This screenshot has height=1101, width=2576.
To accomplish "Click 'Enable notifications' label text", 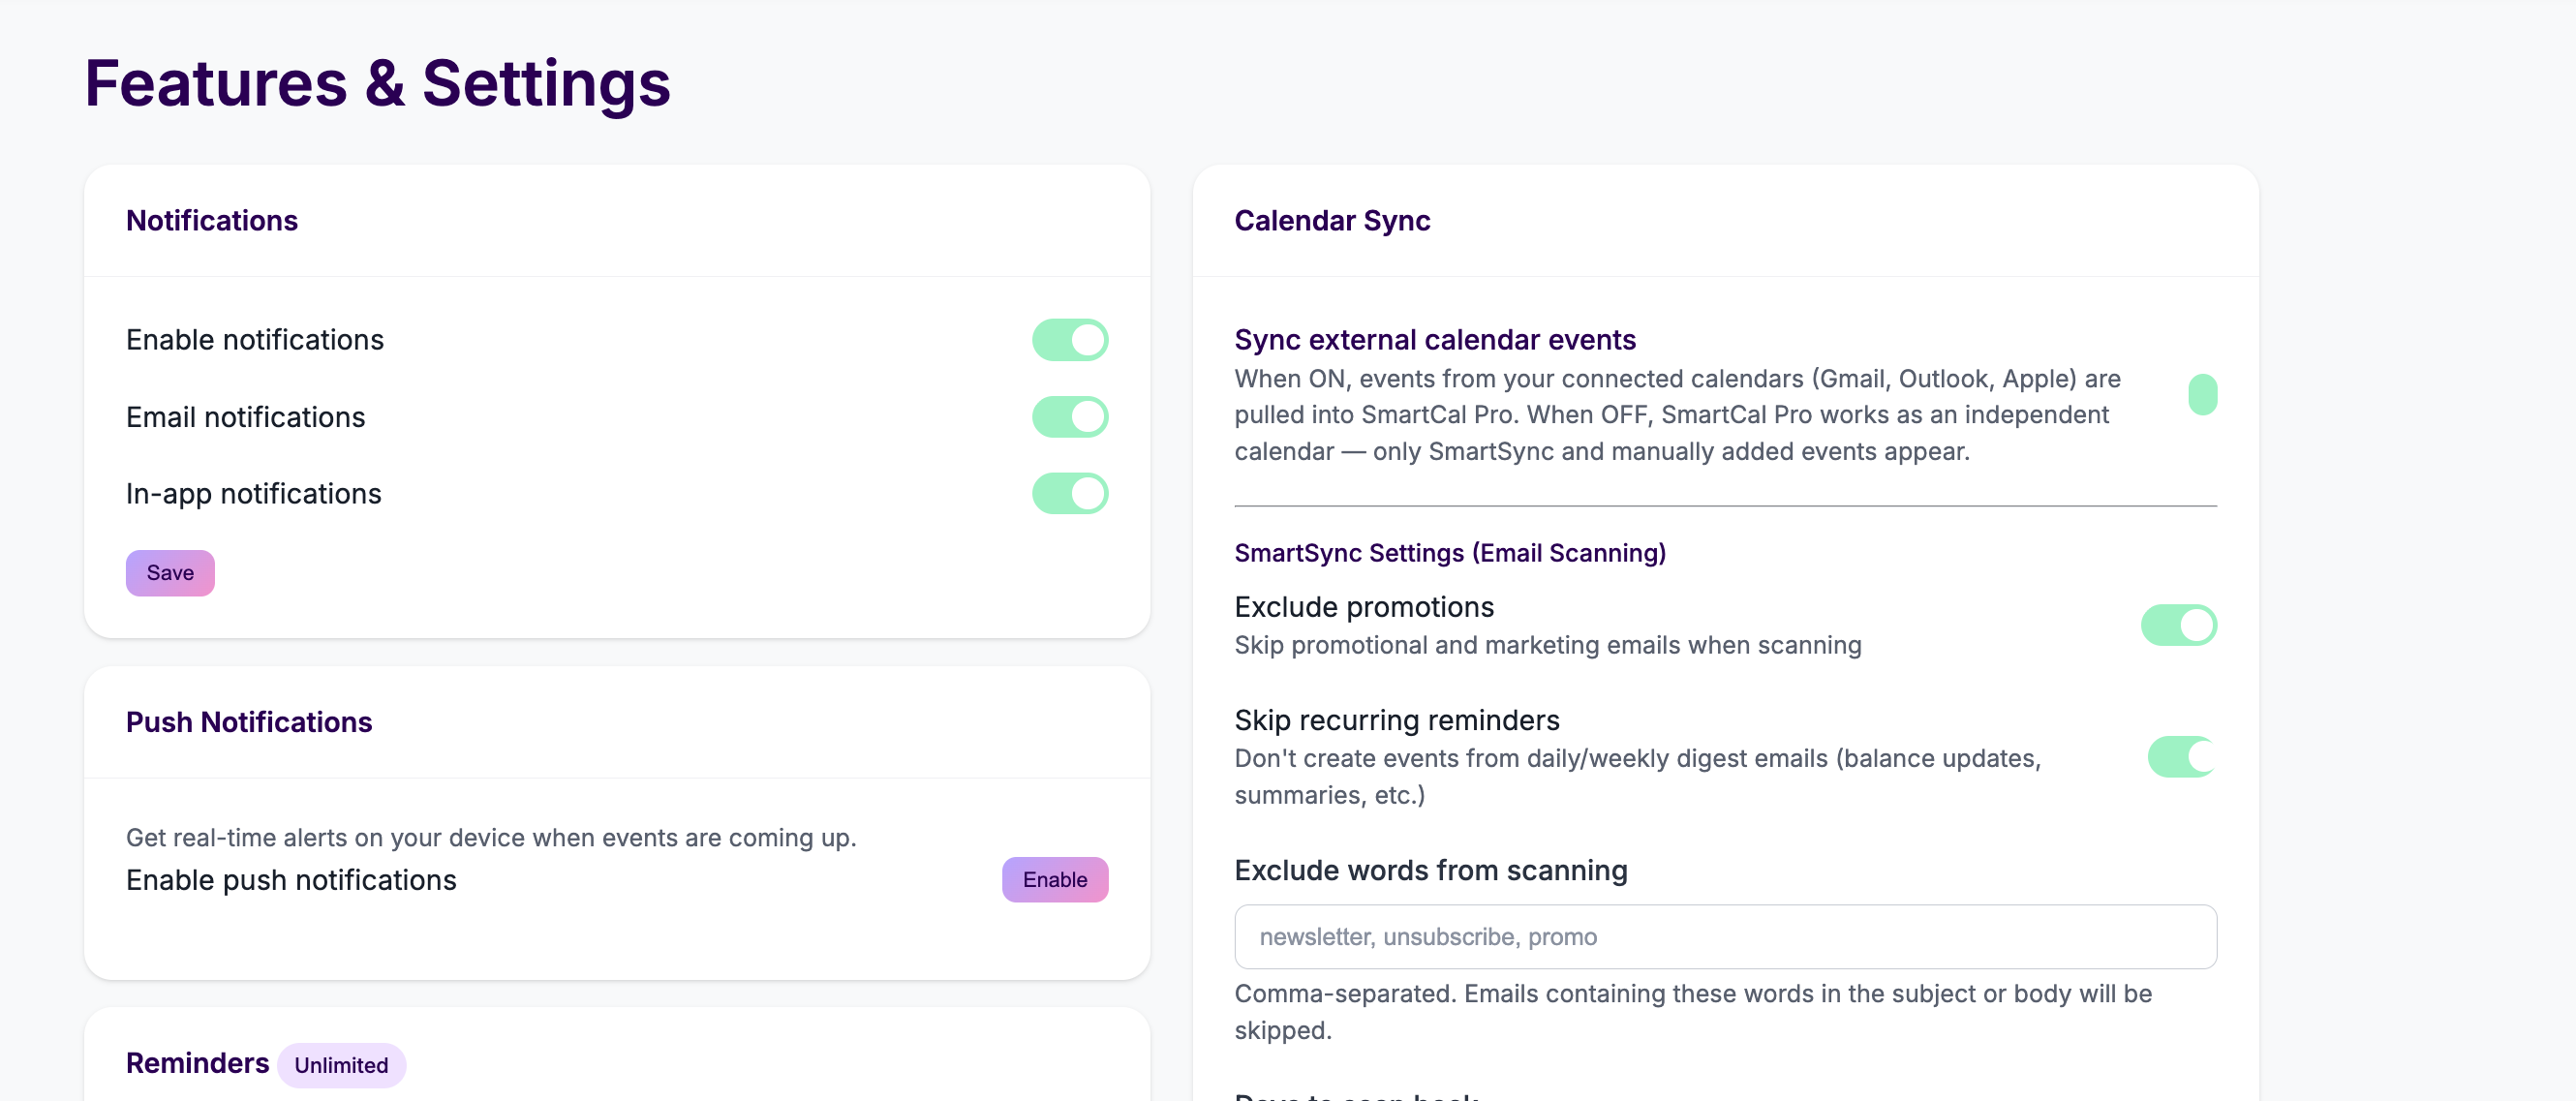I will click(254, 340).
